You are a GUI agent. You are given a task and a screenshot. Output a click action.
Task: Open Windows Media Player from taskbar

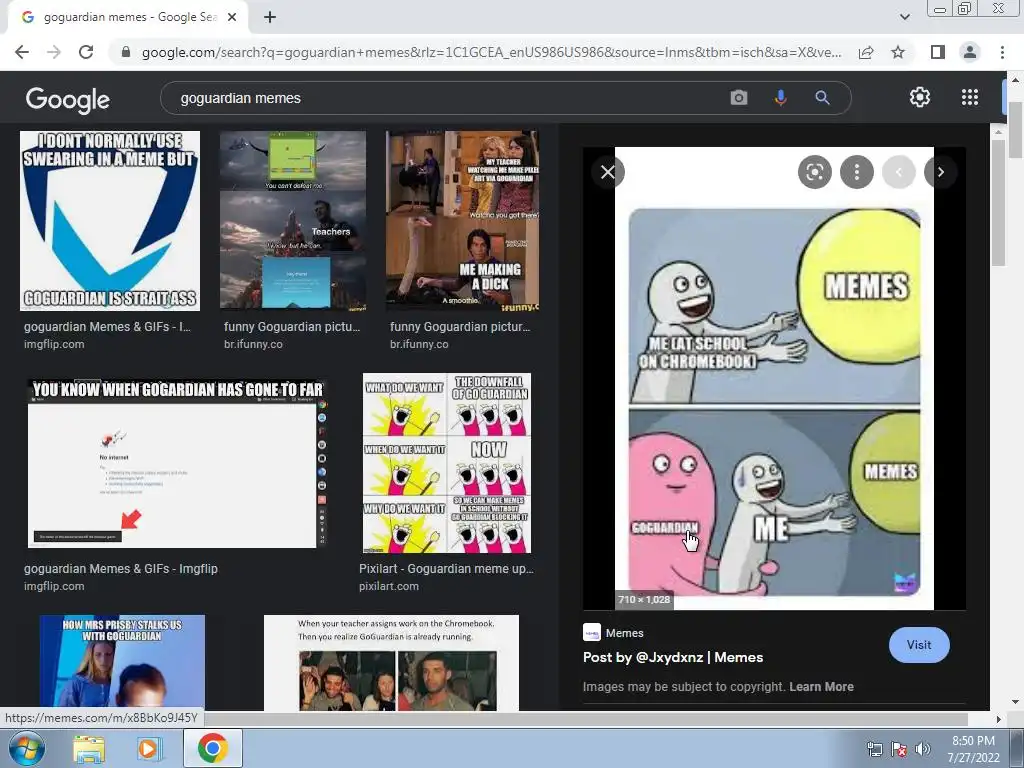point(148,748)
